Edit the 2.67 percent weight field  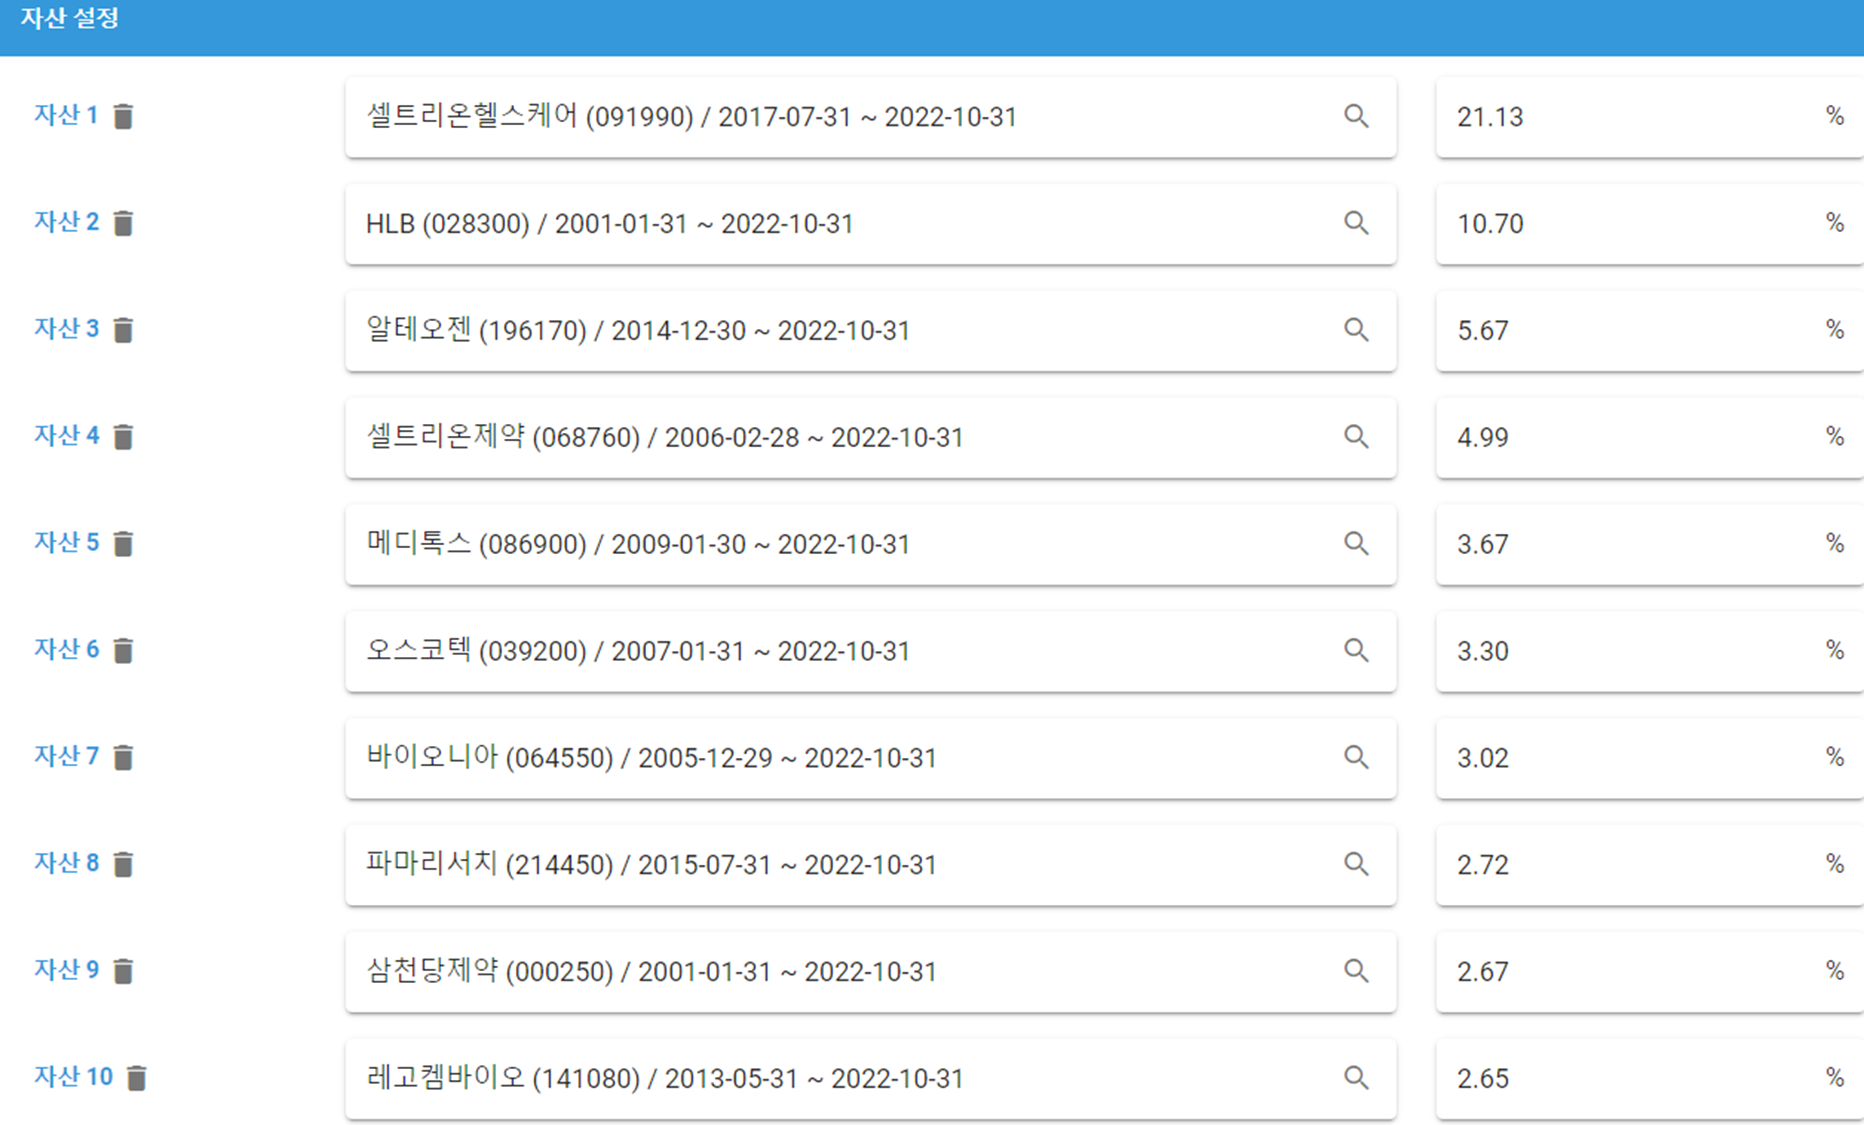pos(1650,972)
